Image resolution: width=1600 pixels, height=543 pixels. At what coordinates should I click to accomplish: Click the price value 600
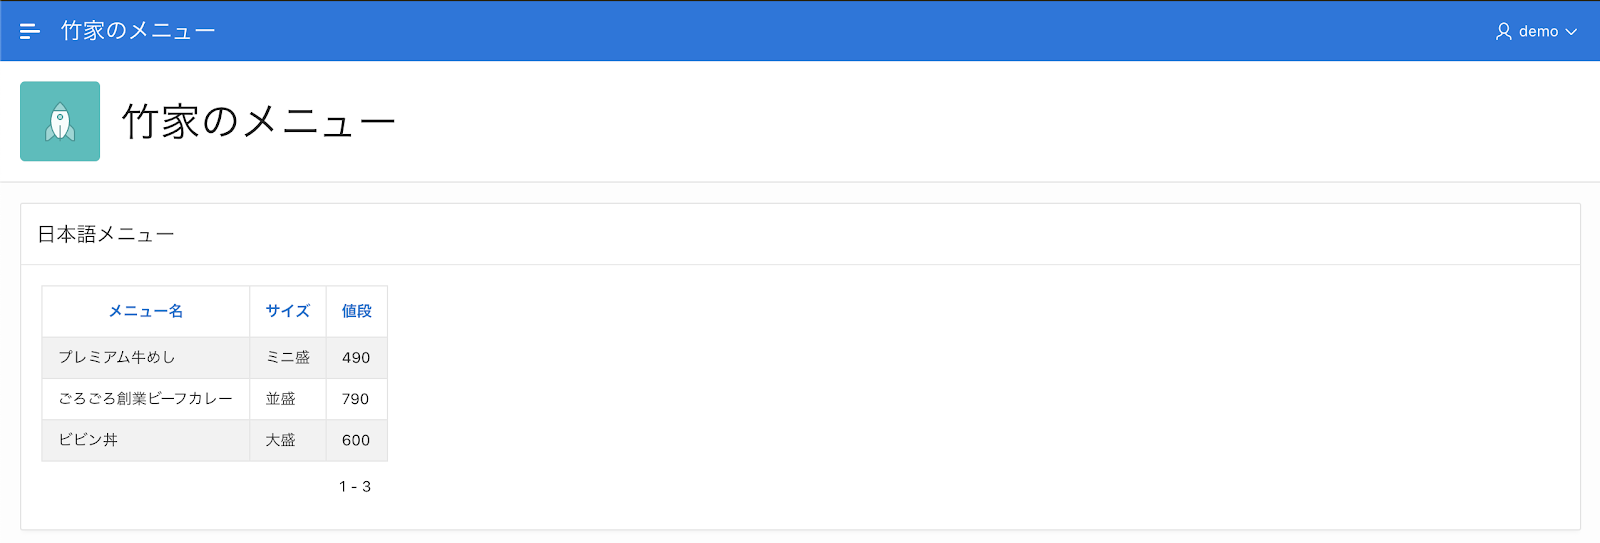[x=356, y=440]
